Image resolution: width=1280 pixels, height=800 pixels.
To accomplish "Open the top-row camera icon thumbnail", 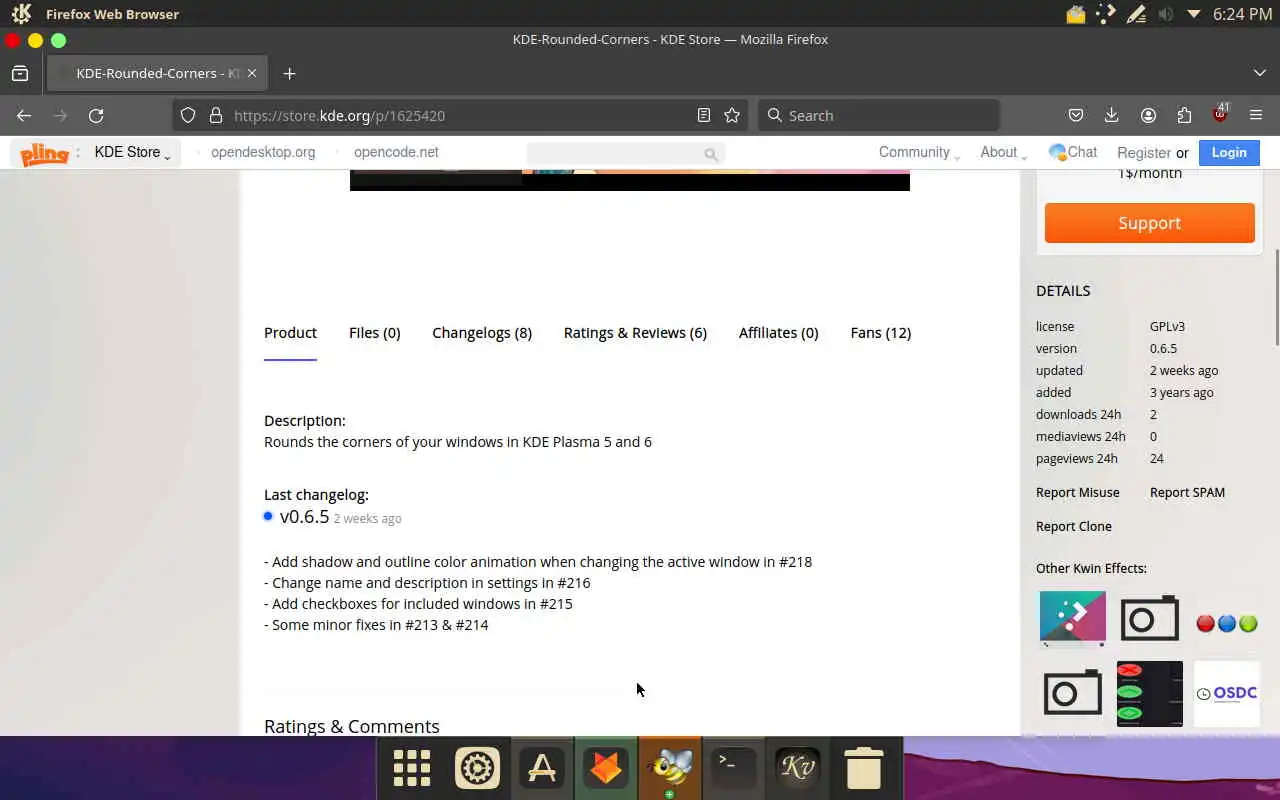I will tap(1150, 619).
